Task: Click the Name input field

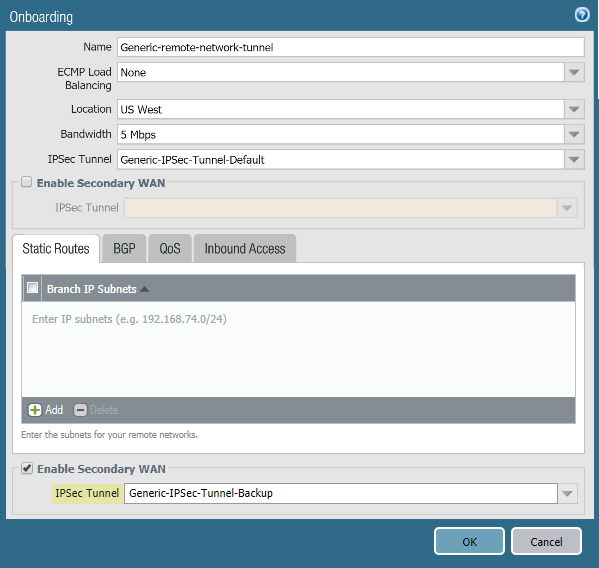Action: [x=351, y=47]
